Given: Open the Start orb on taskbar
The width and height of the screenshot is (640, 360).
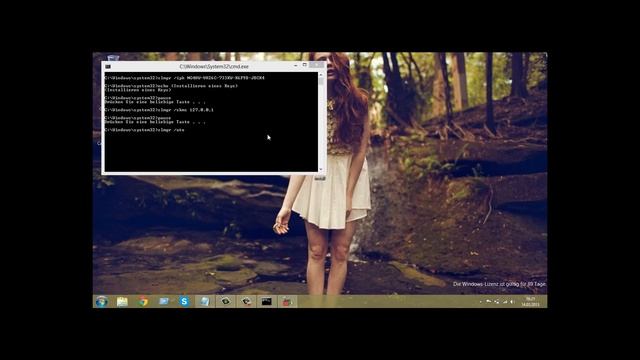Looking at the screenshot, I should [x=102, y=301].
